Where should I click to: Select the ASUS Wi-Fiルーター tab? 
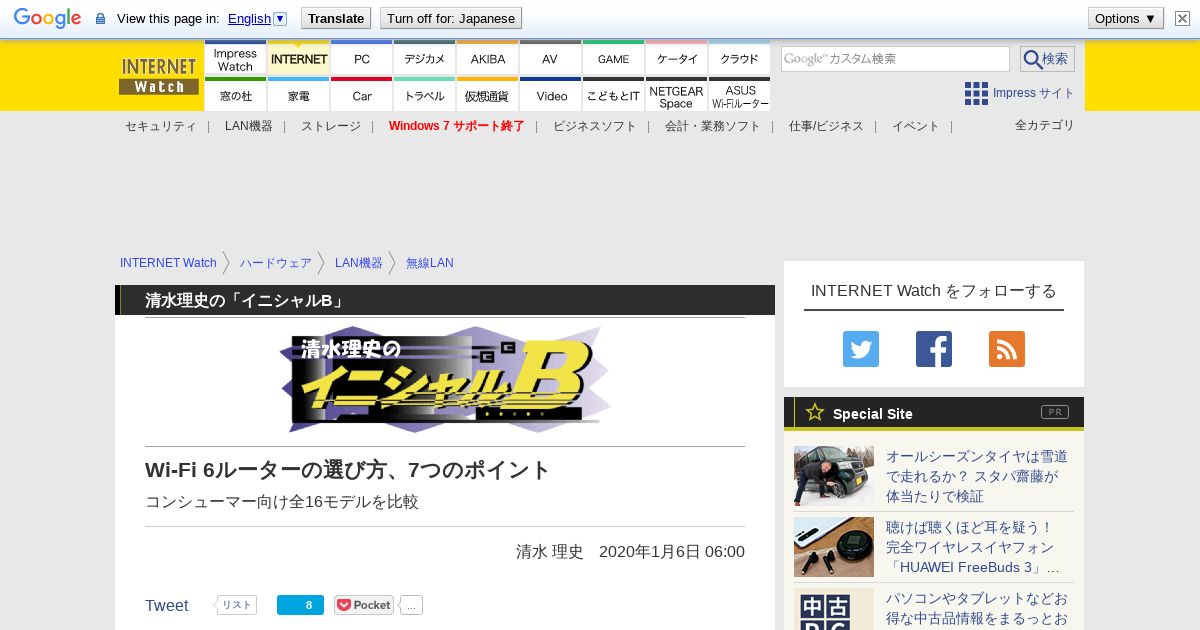[740, 96]
